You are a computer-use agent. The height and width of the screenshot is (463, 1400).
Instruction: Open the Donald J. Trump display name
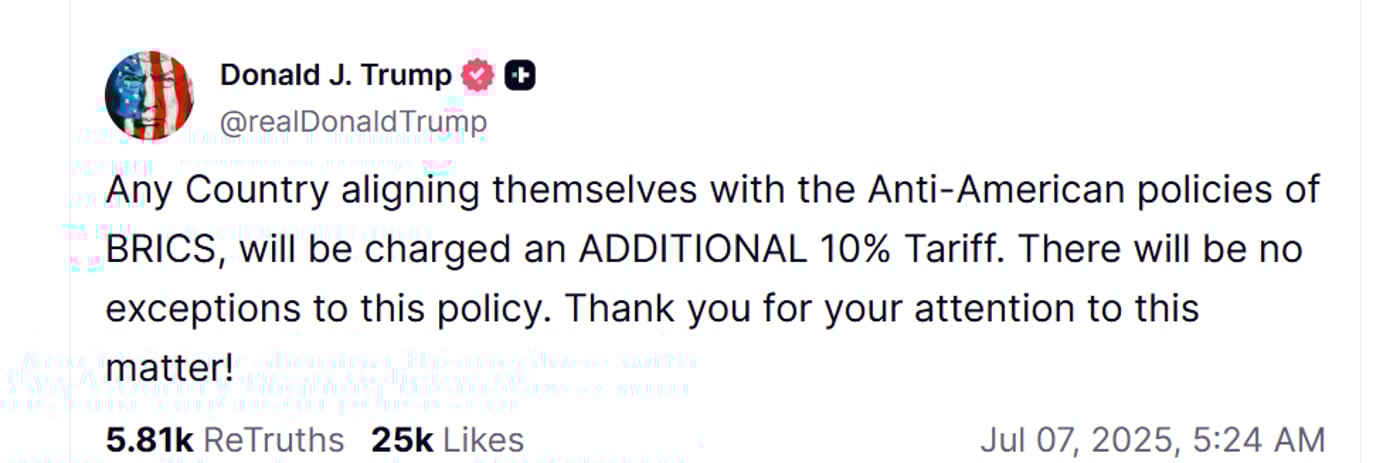336,75
